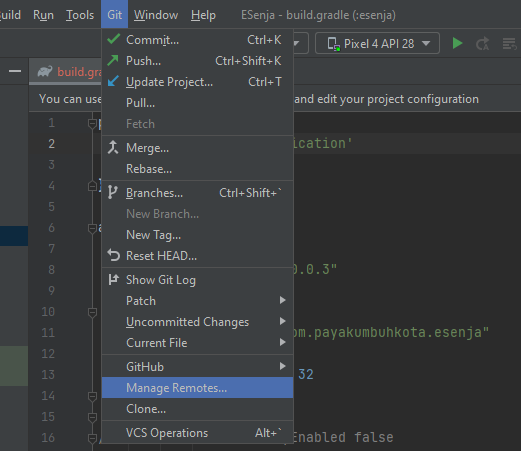Open the VCS Operations popup entry

click(197, 433)
